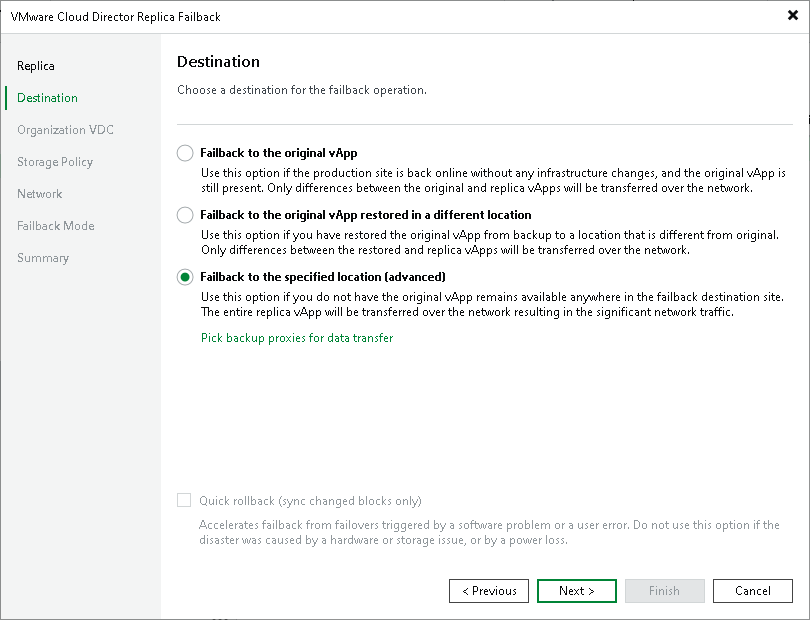Click the Previous button
810x620 pixels.
(x=489, y=591)
